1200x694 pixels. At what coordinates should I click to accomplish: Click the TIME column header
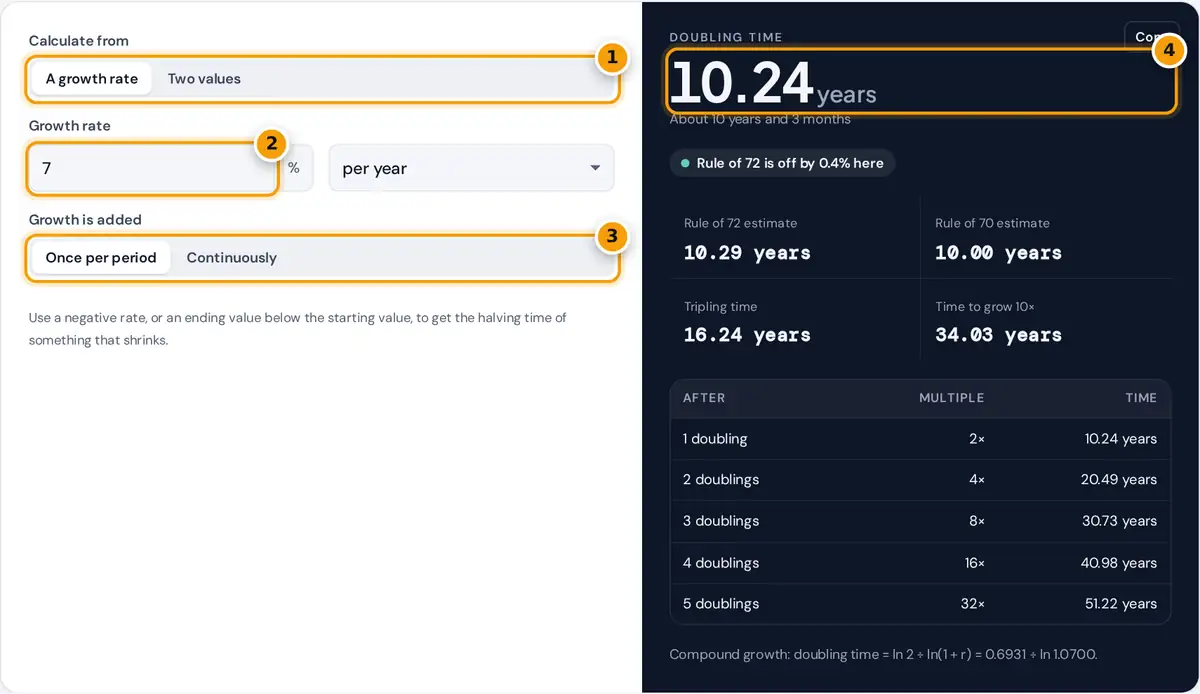[1141, 398]
